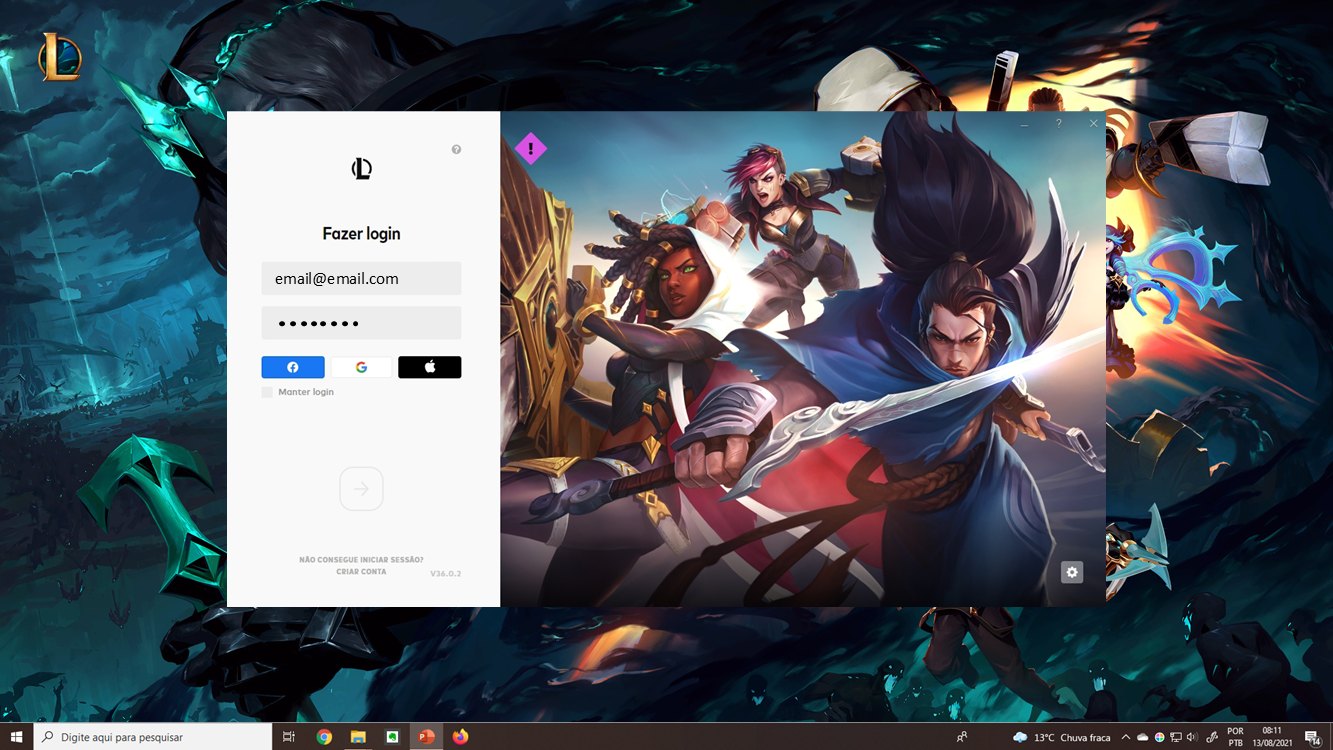This screenshot has height=750, width=1333.
Task: Open Chrome from the taskbar
Action: [x=324, y=737]
